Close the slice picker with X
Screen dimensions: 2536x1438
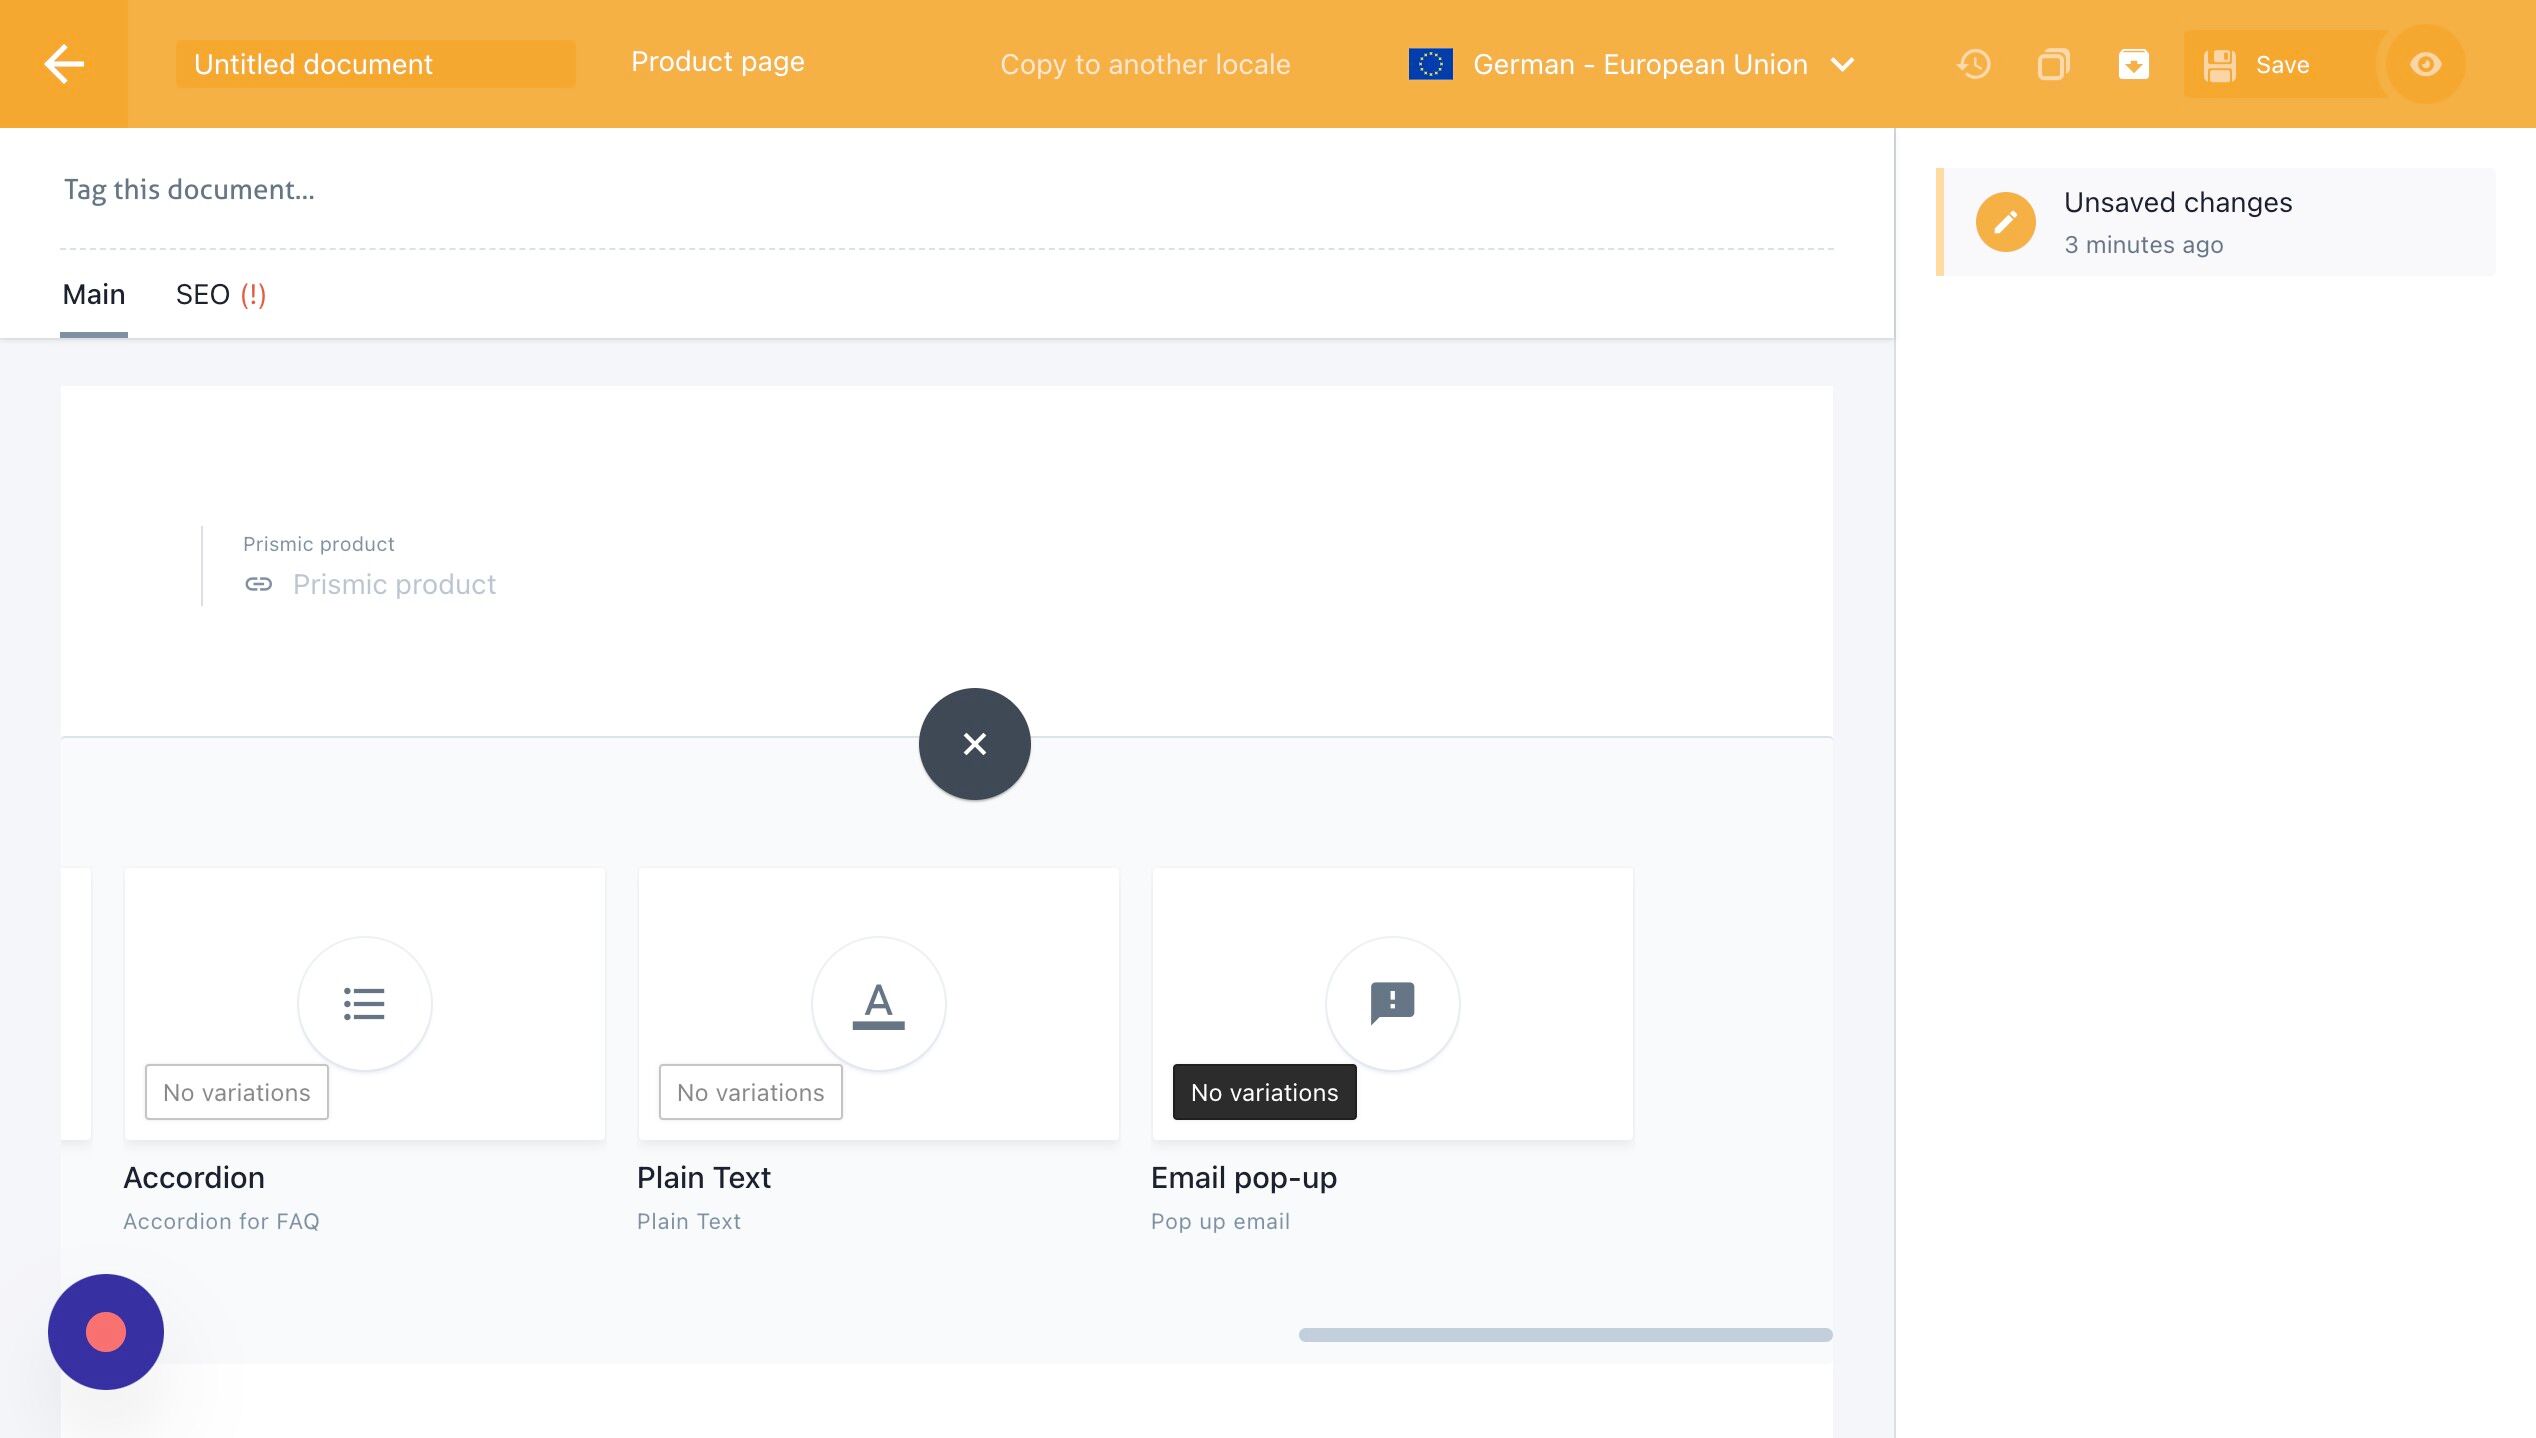click(974, 744)
